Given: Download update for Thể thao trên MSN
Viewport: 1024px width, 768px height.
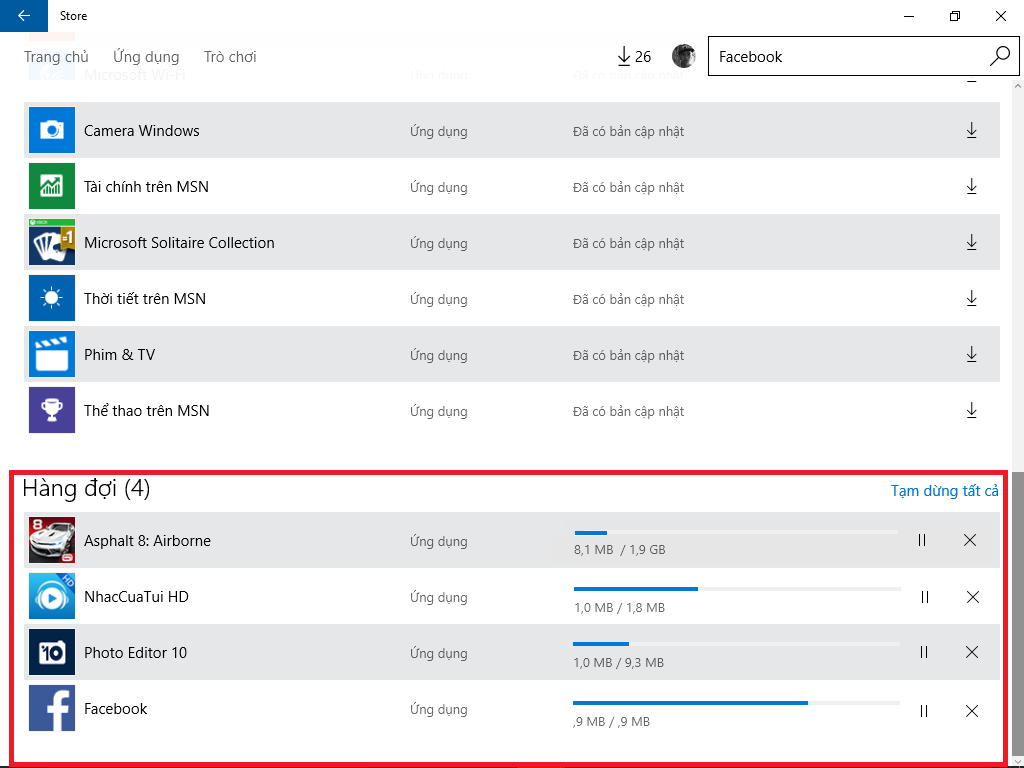Looking at the screenshot, I should click(971, 411).
